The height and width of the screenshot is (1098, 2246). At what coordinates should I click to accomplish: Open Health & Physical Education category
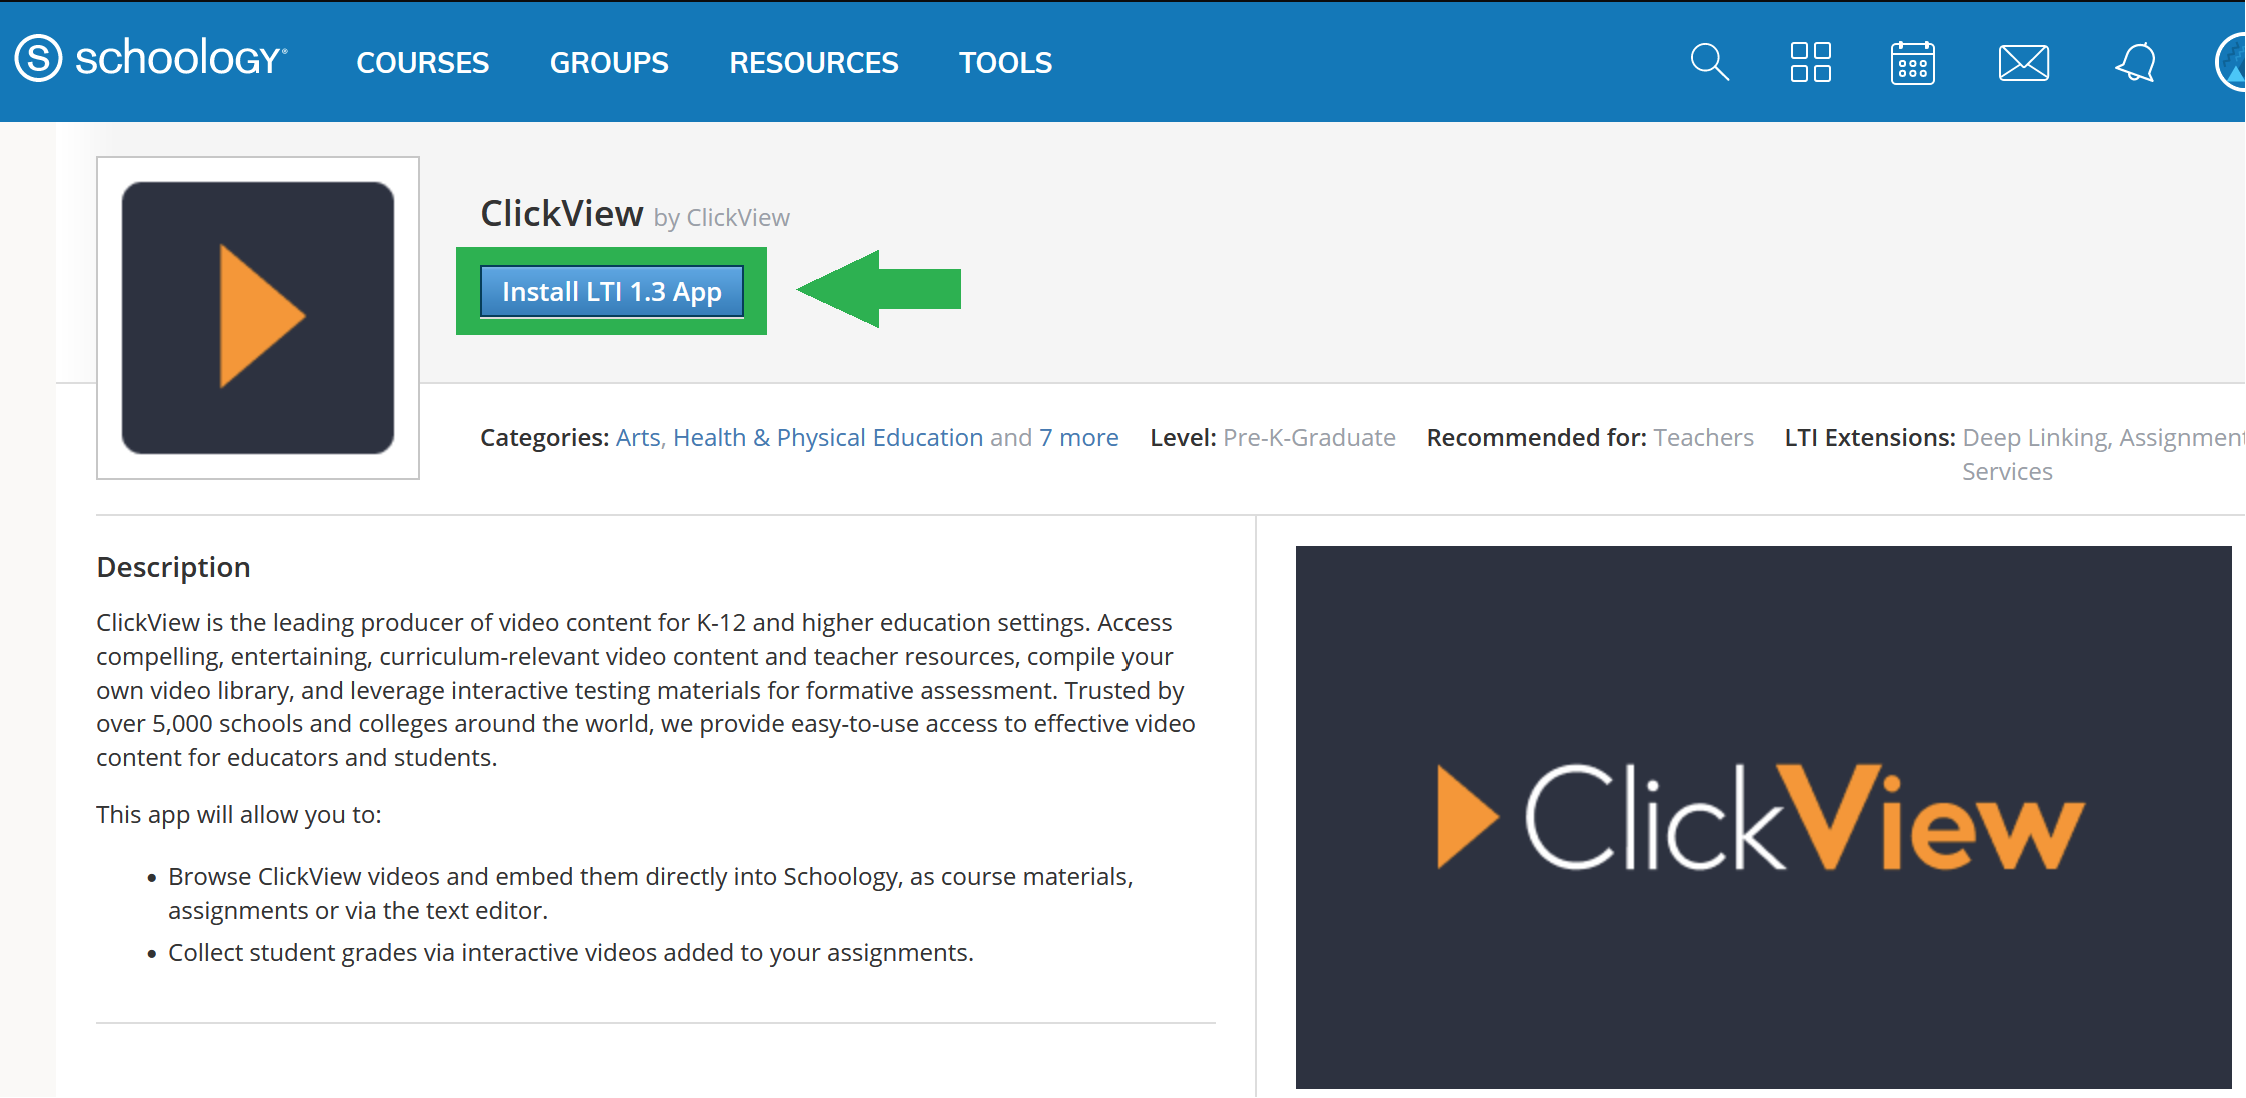tap(828, 437)
